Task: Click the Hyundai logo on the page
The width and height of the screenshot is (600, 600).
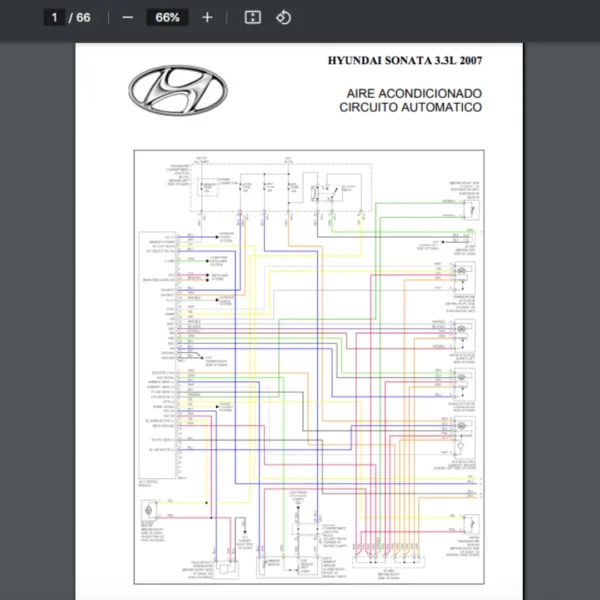Action: 180,89
